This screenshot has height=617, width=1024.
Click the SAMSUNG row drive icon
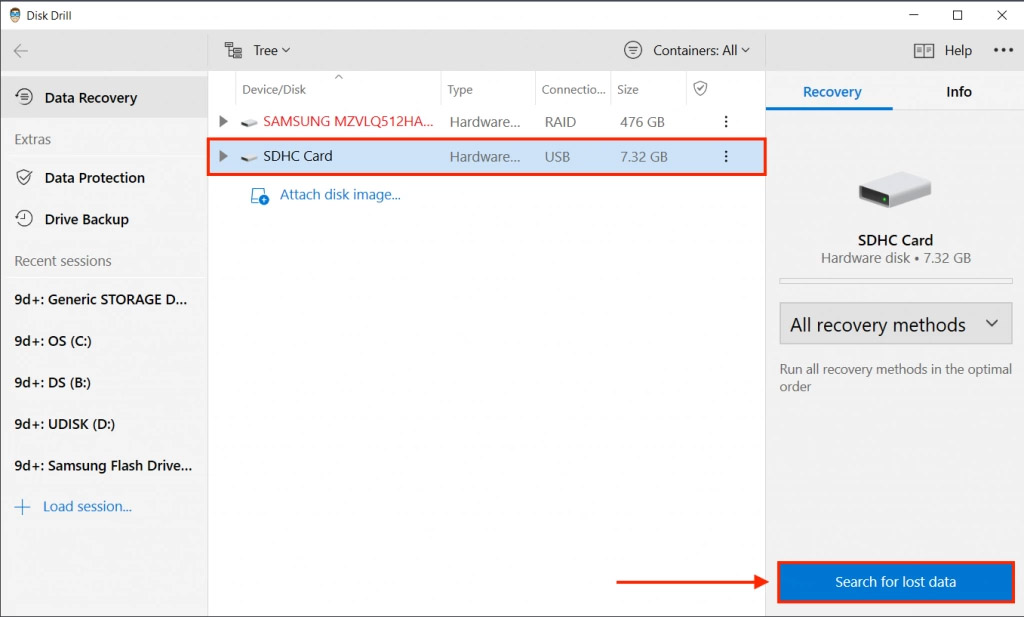(x=249, y=123)
